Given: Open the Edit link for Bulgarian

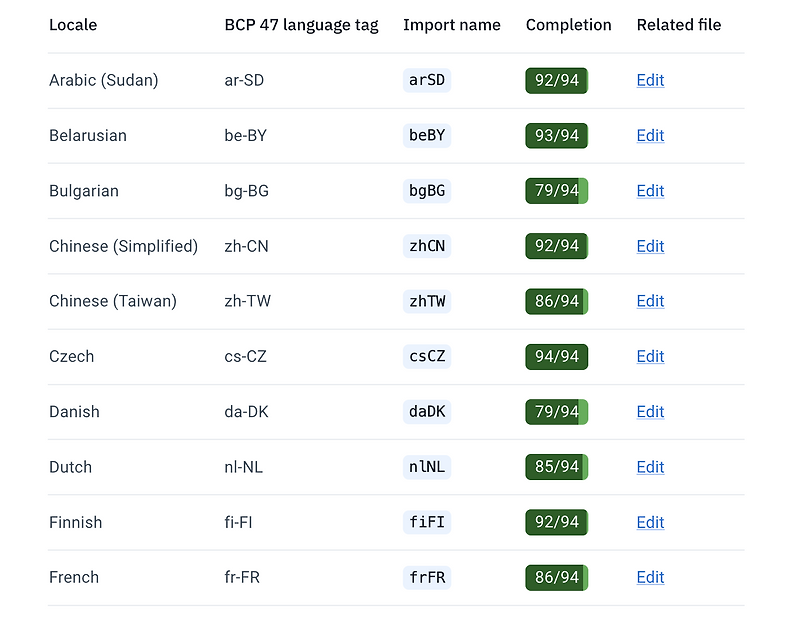Looking at the screenshot, I should 650,191.
